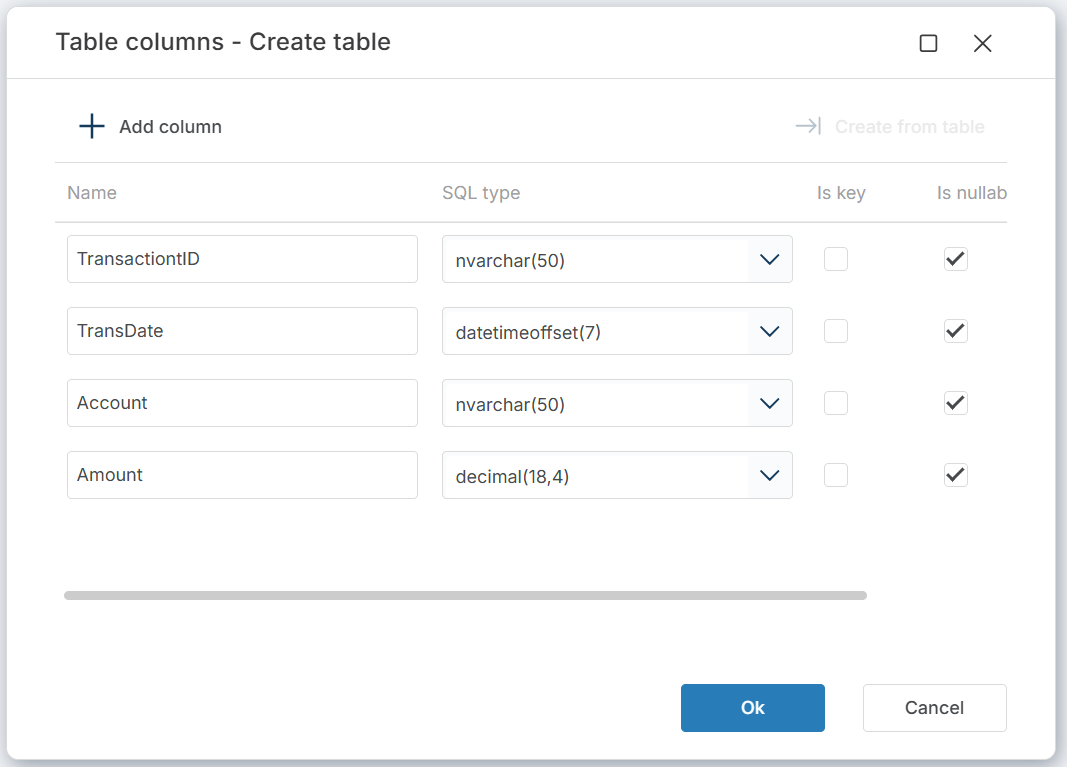Uncheck Is nullable for TransDate
The height and width of the screenshot is (767, 1067).
click(955, 331)
